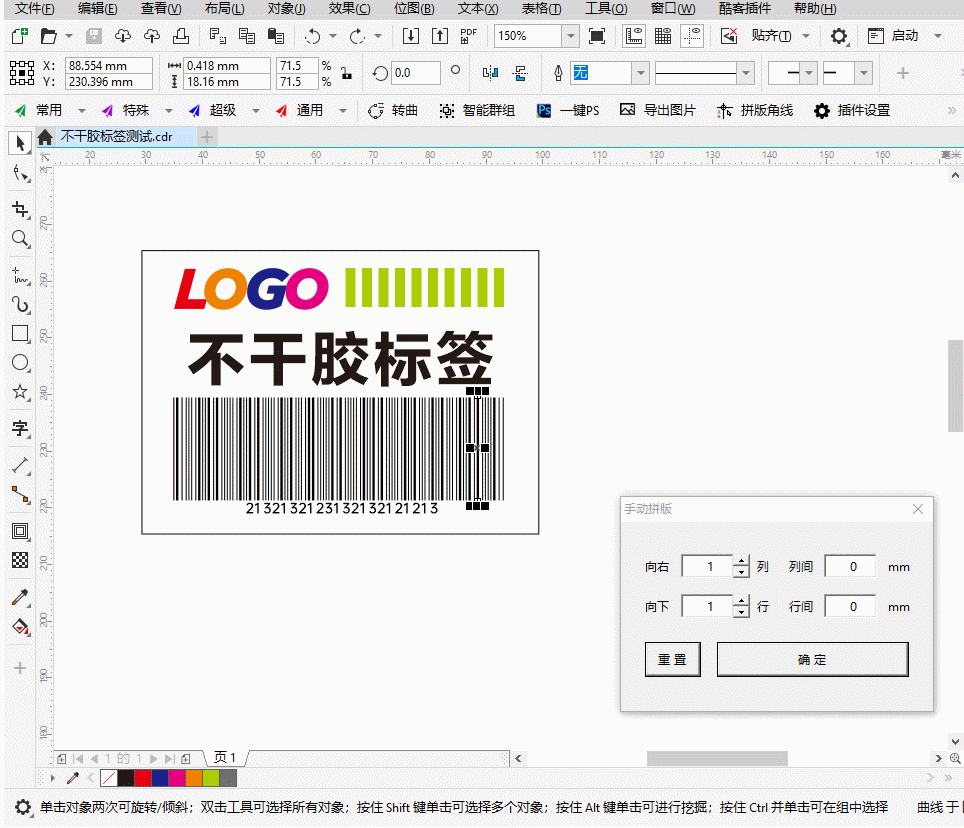Click the 列间 spacing input field
The image size is (964, 828).
(x=850, y=566)
